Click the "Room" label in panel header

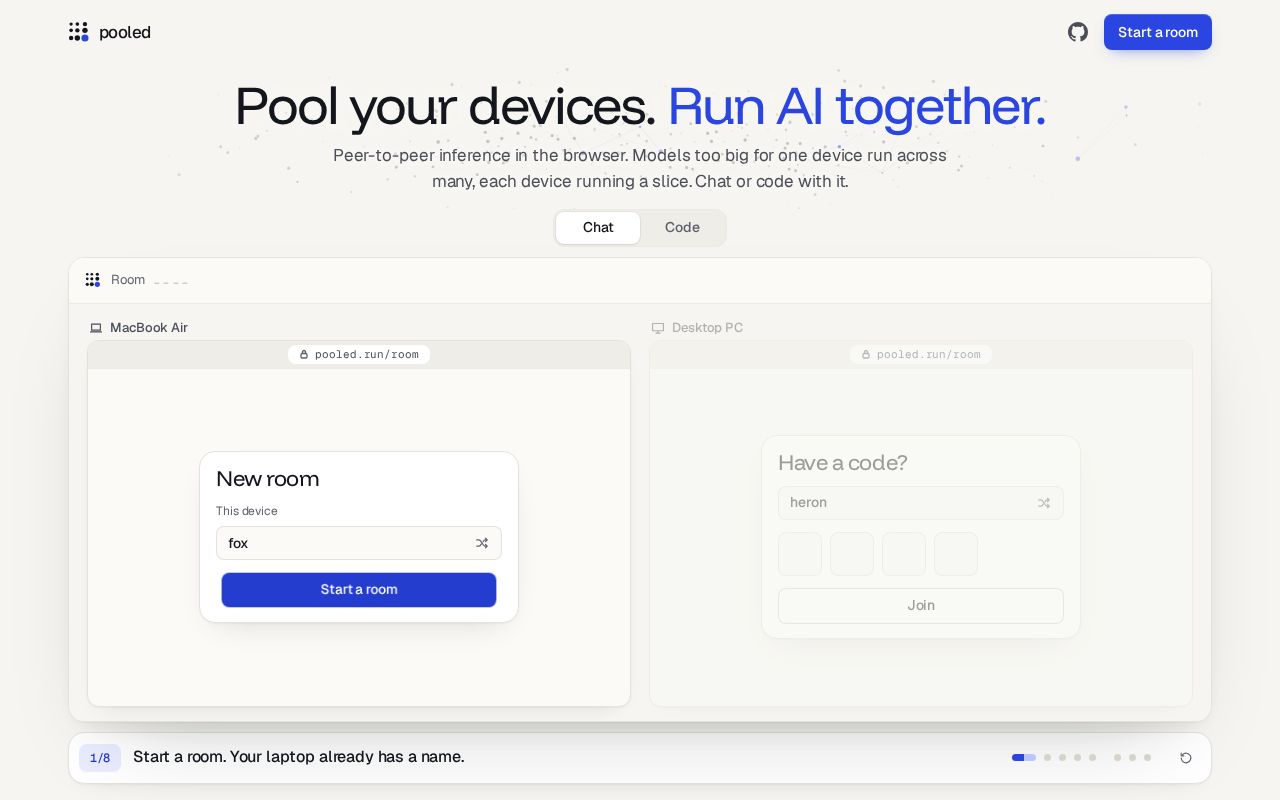click(x=128, y=280)
